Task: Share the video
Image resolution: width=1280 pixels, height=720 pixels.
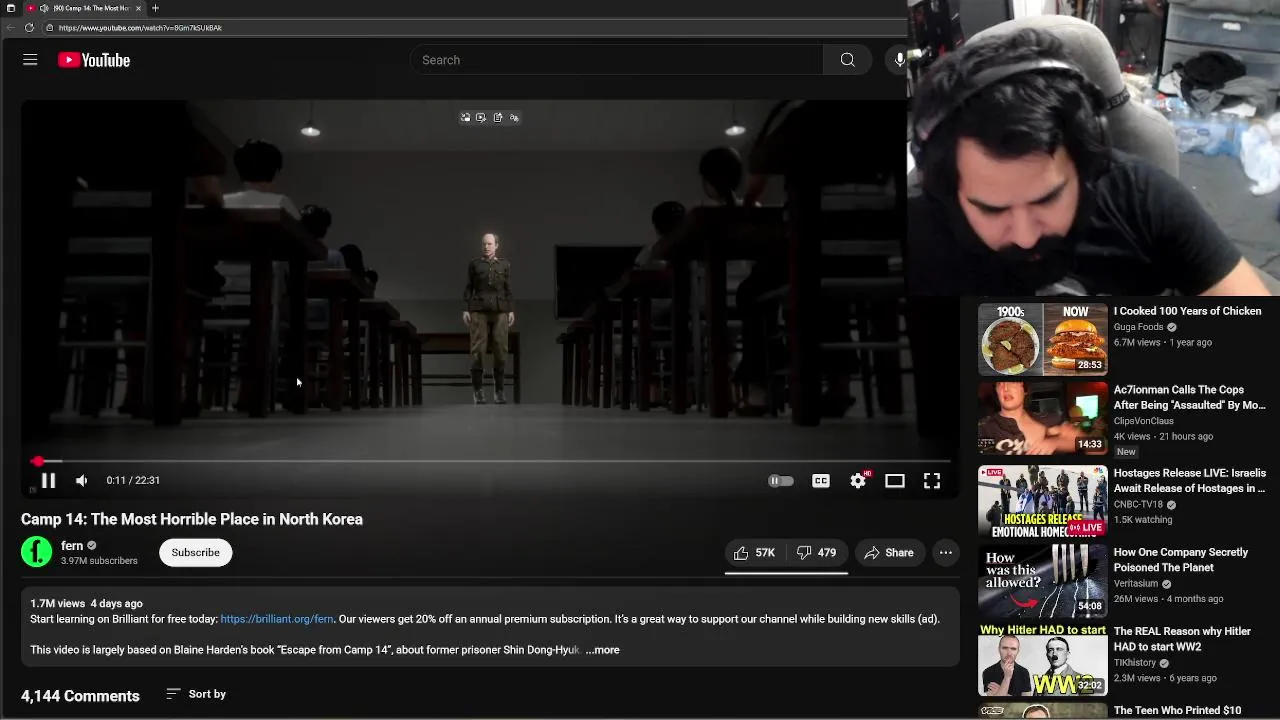Action: 889,553
